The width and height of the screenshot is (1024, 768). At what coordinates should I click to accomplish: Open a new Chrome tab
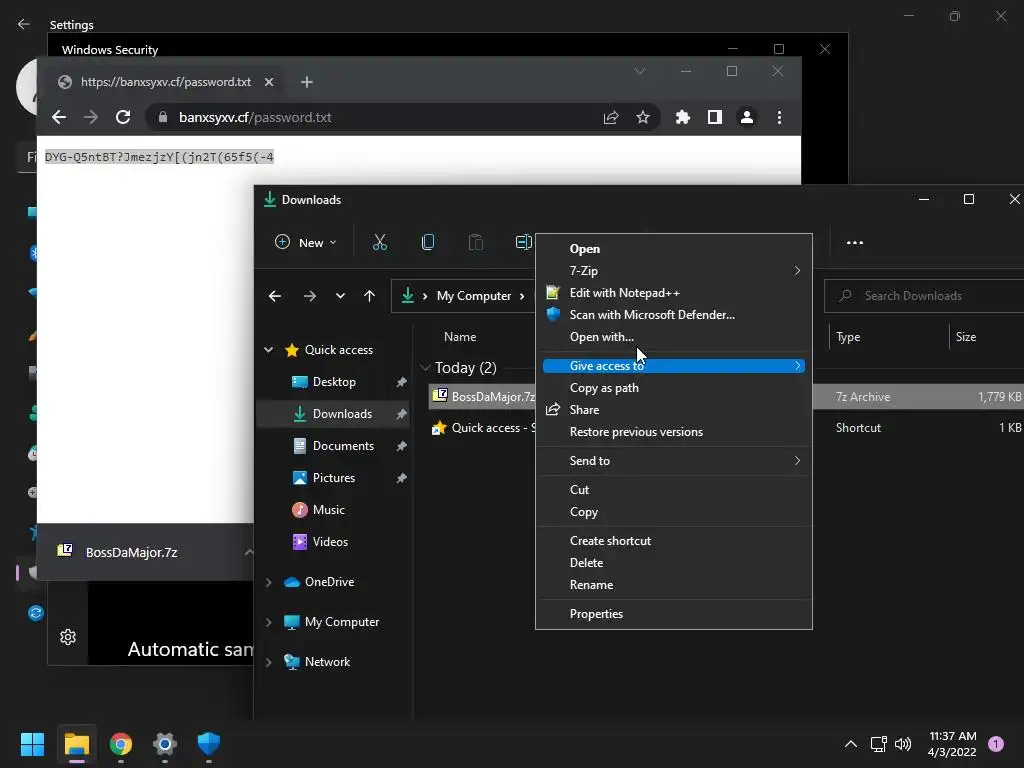(x=307, y=82)
